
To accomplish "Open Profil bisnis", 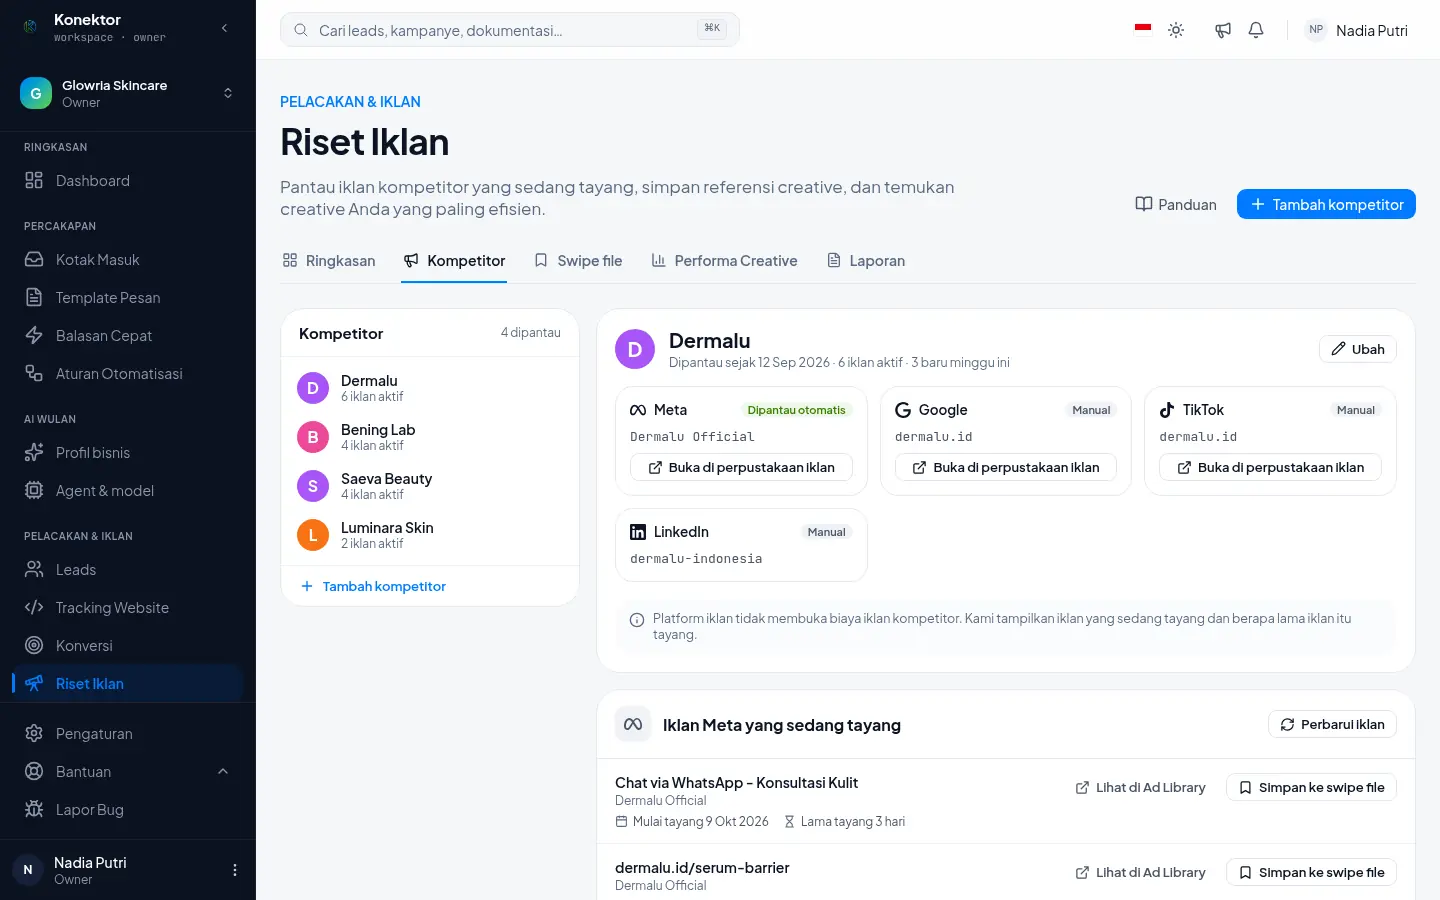I will pyautogui.click(x=128, y=453).
